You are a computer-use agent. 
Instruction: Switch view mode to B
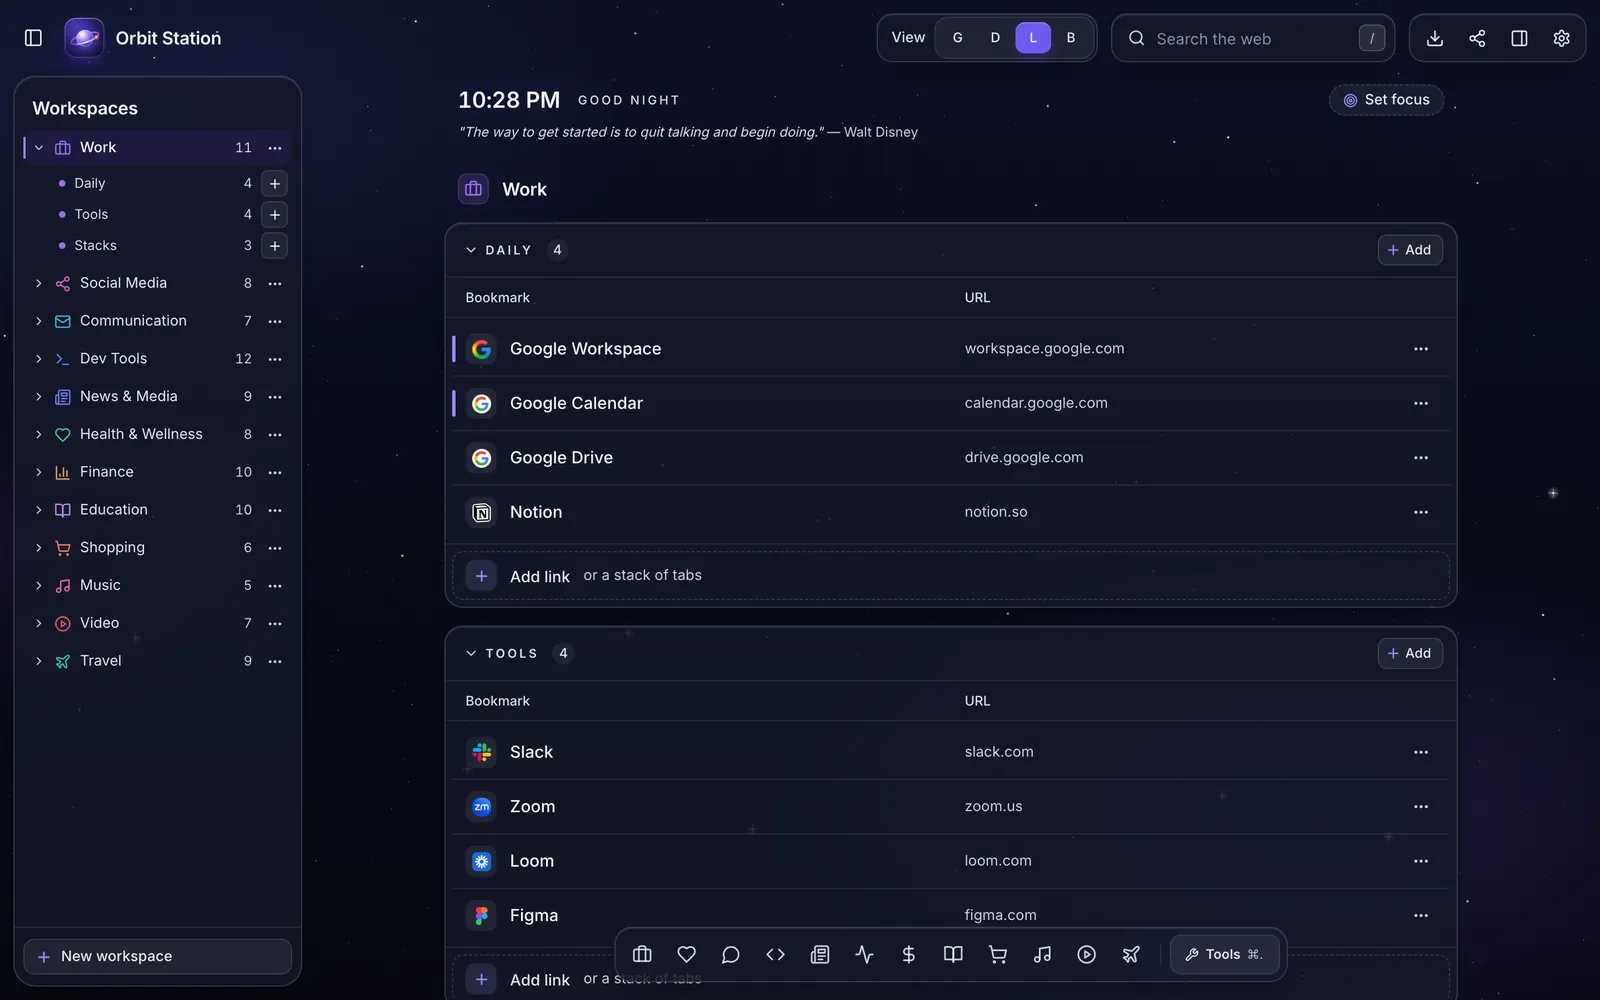tap(1071, 38)
